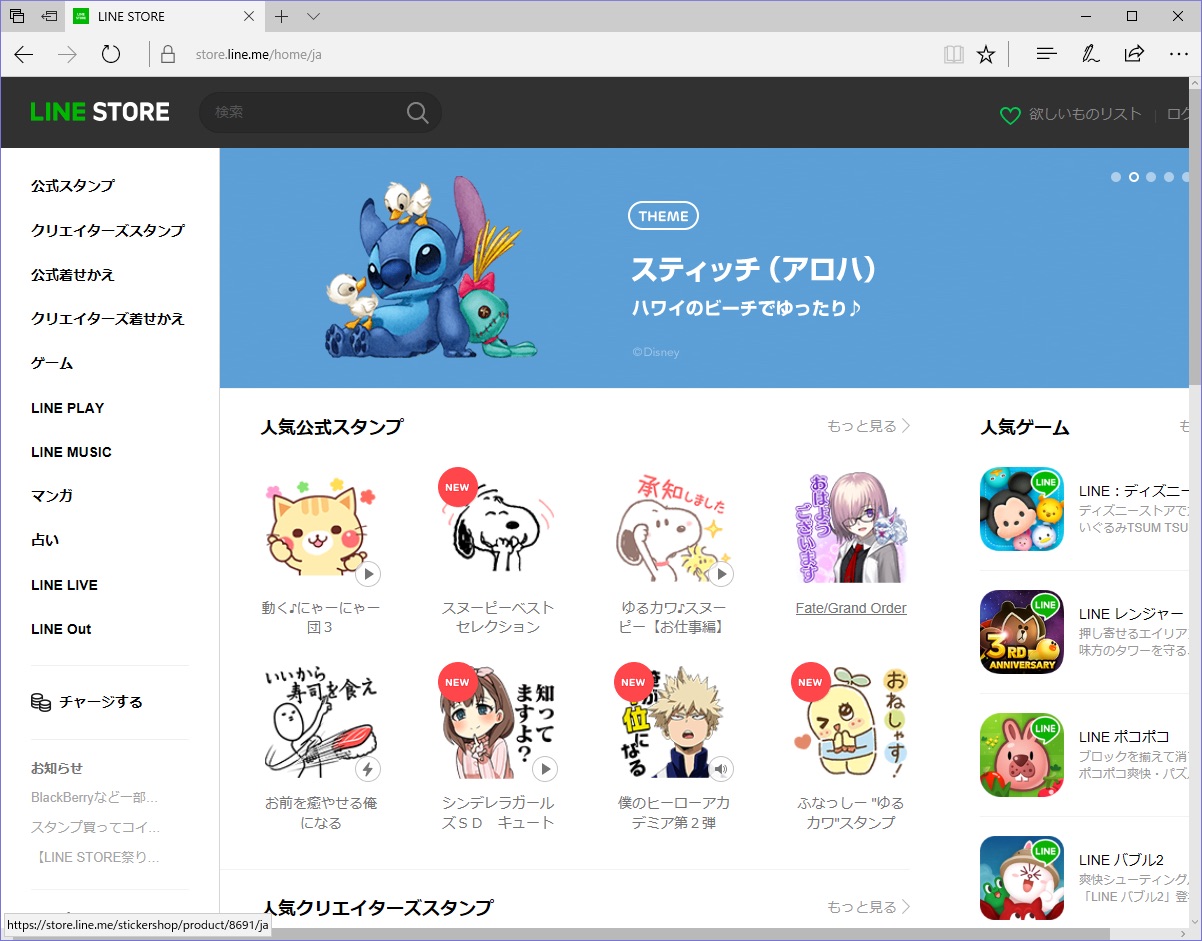
Task: Click the Fate/Grand Order text link
Action: [851, 608]
